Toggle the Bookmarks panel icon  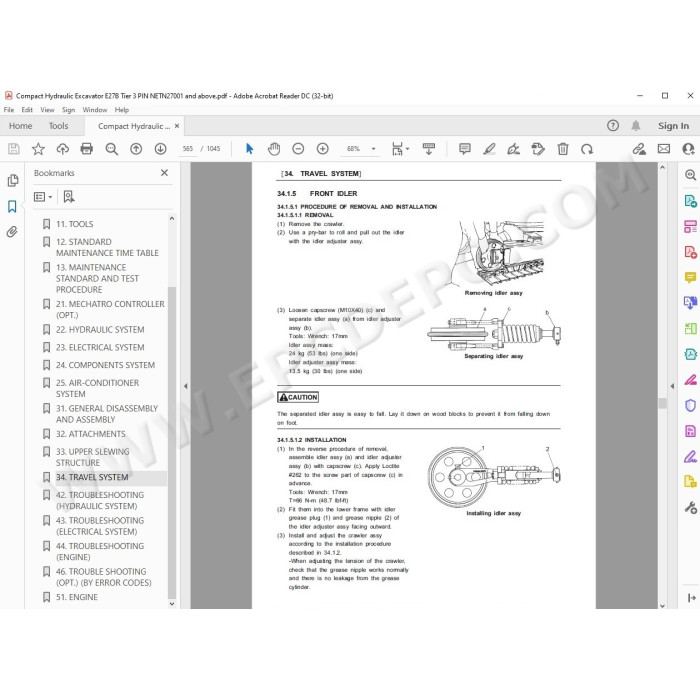click(x=12, y=206)
